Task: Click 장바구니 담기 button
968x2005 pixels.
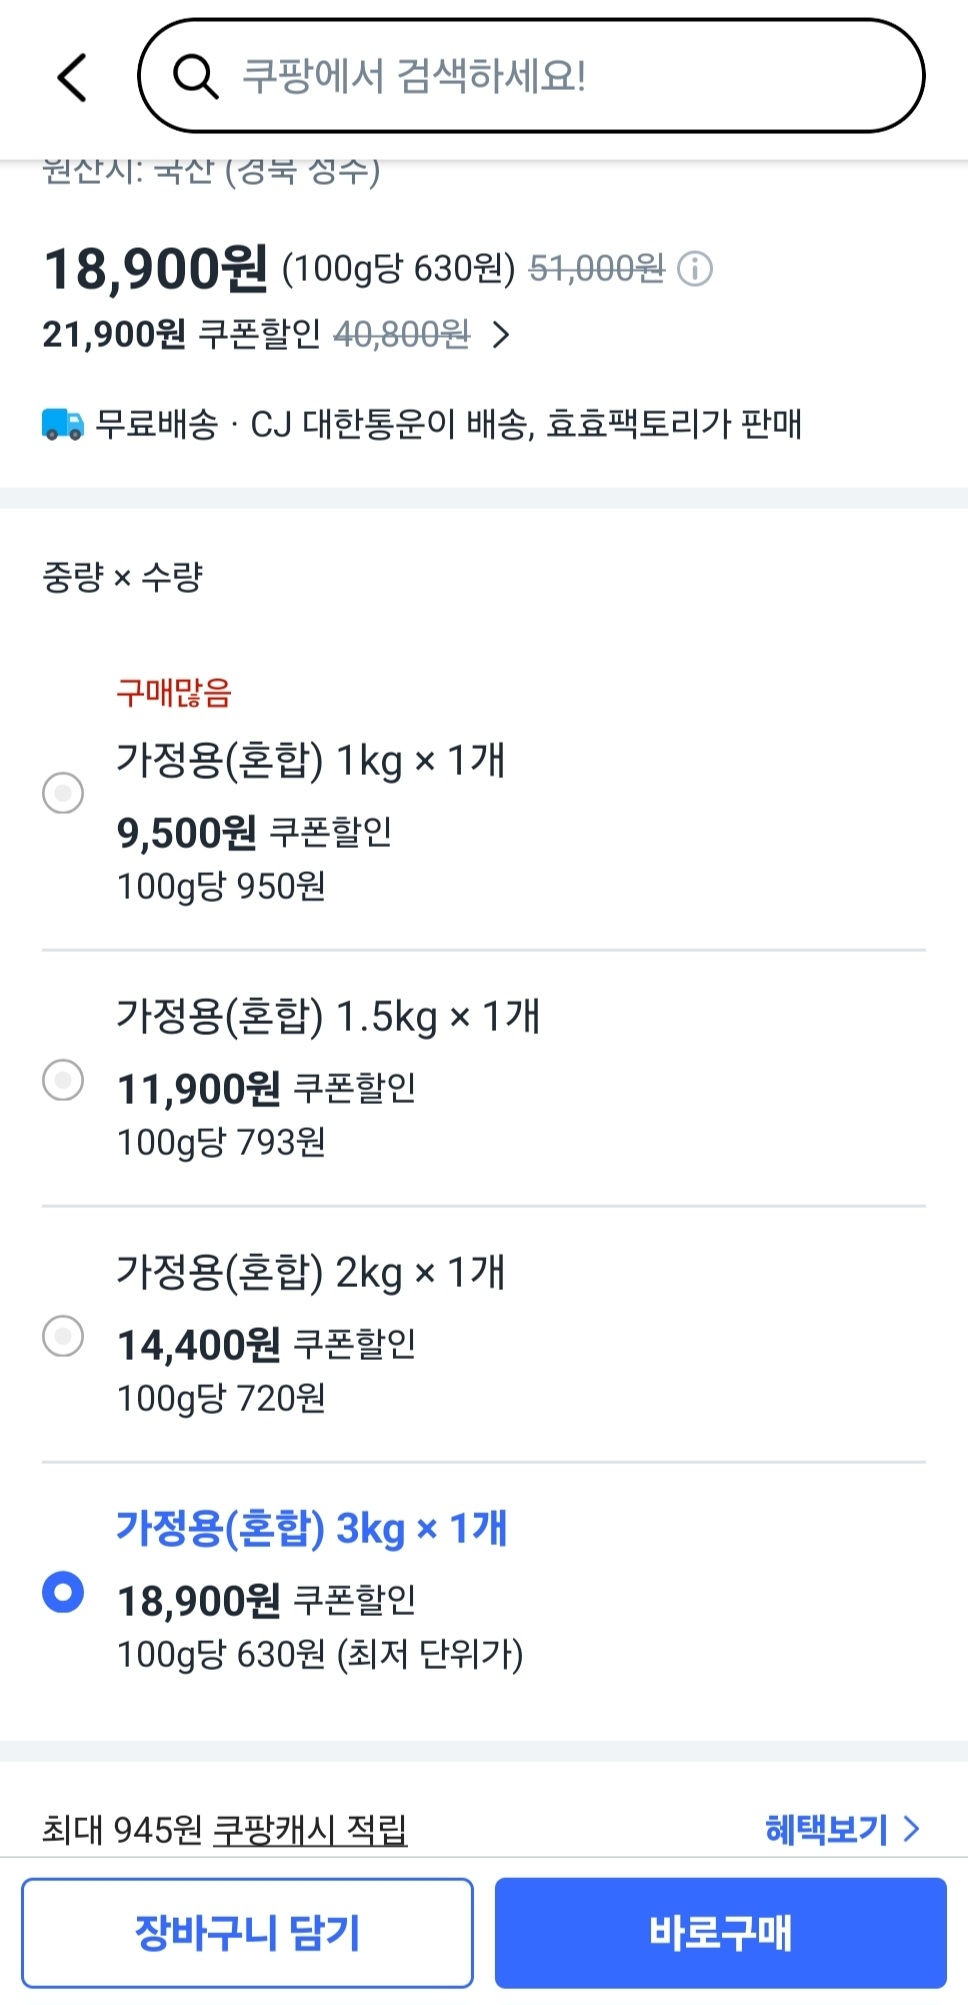Action: point(247,1932)
